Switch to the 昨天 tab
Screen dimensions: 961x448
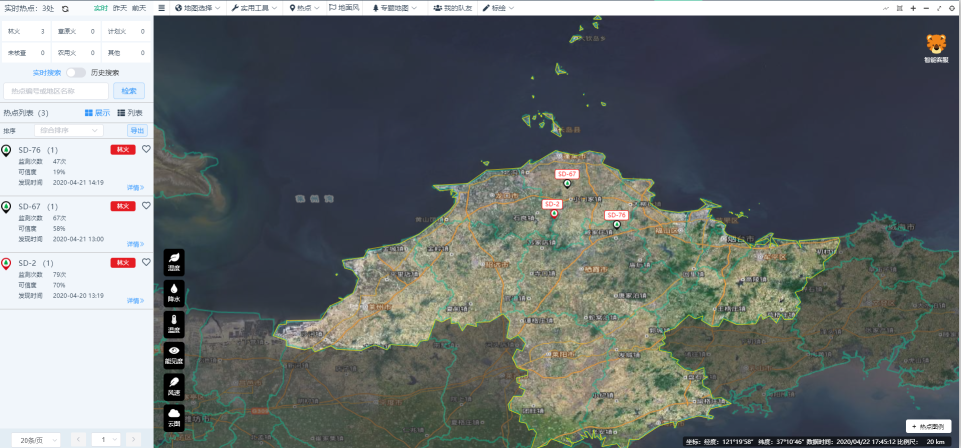click(119, 8)
